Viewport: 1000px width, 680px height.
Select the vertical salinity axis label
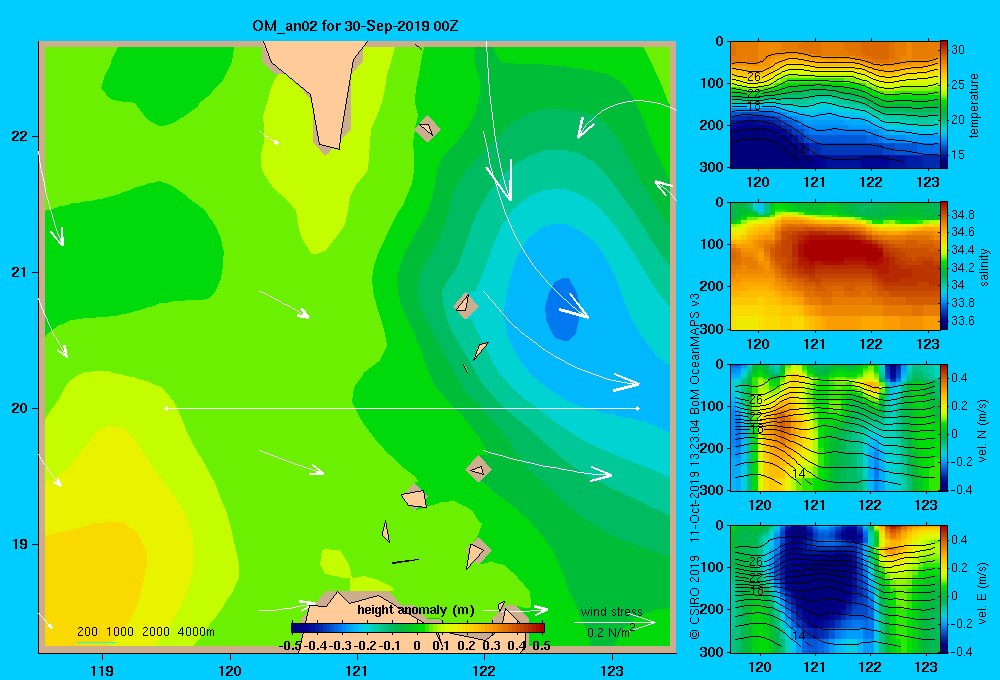pyautogui.click(x=985, y=267)
